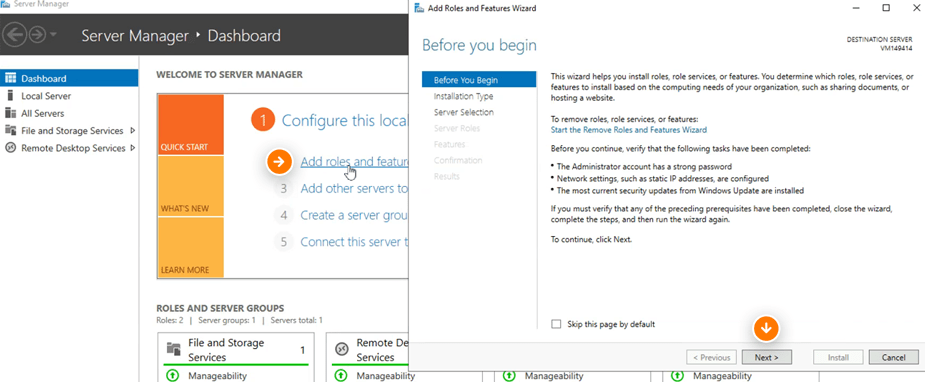The height and width of the screenshot is (382, 925).
Task: Click the Cancel button in wizard
Action: pyautogui.click(x=893, y=357)
